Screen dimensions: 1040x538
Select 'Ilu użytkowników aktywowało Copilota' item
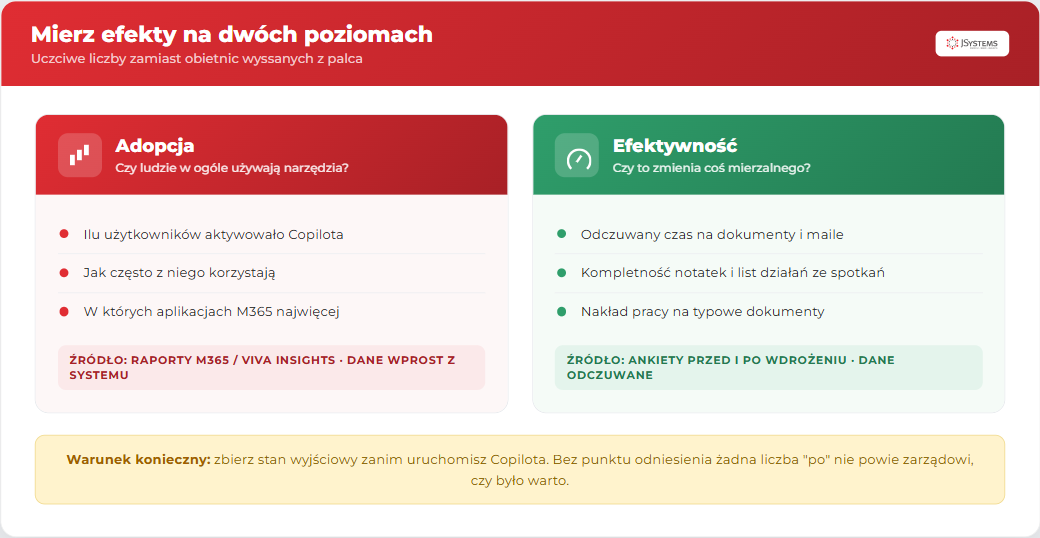pyautogui.click(x=214, y=234)
